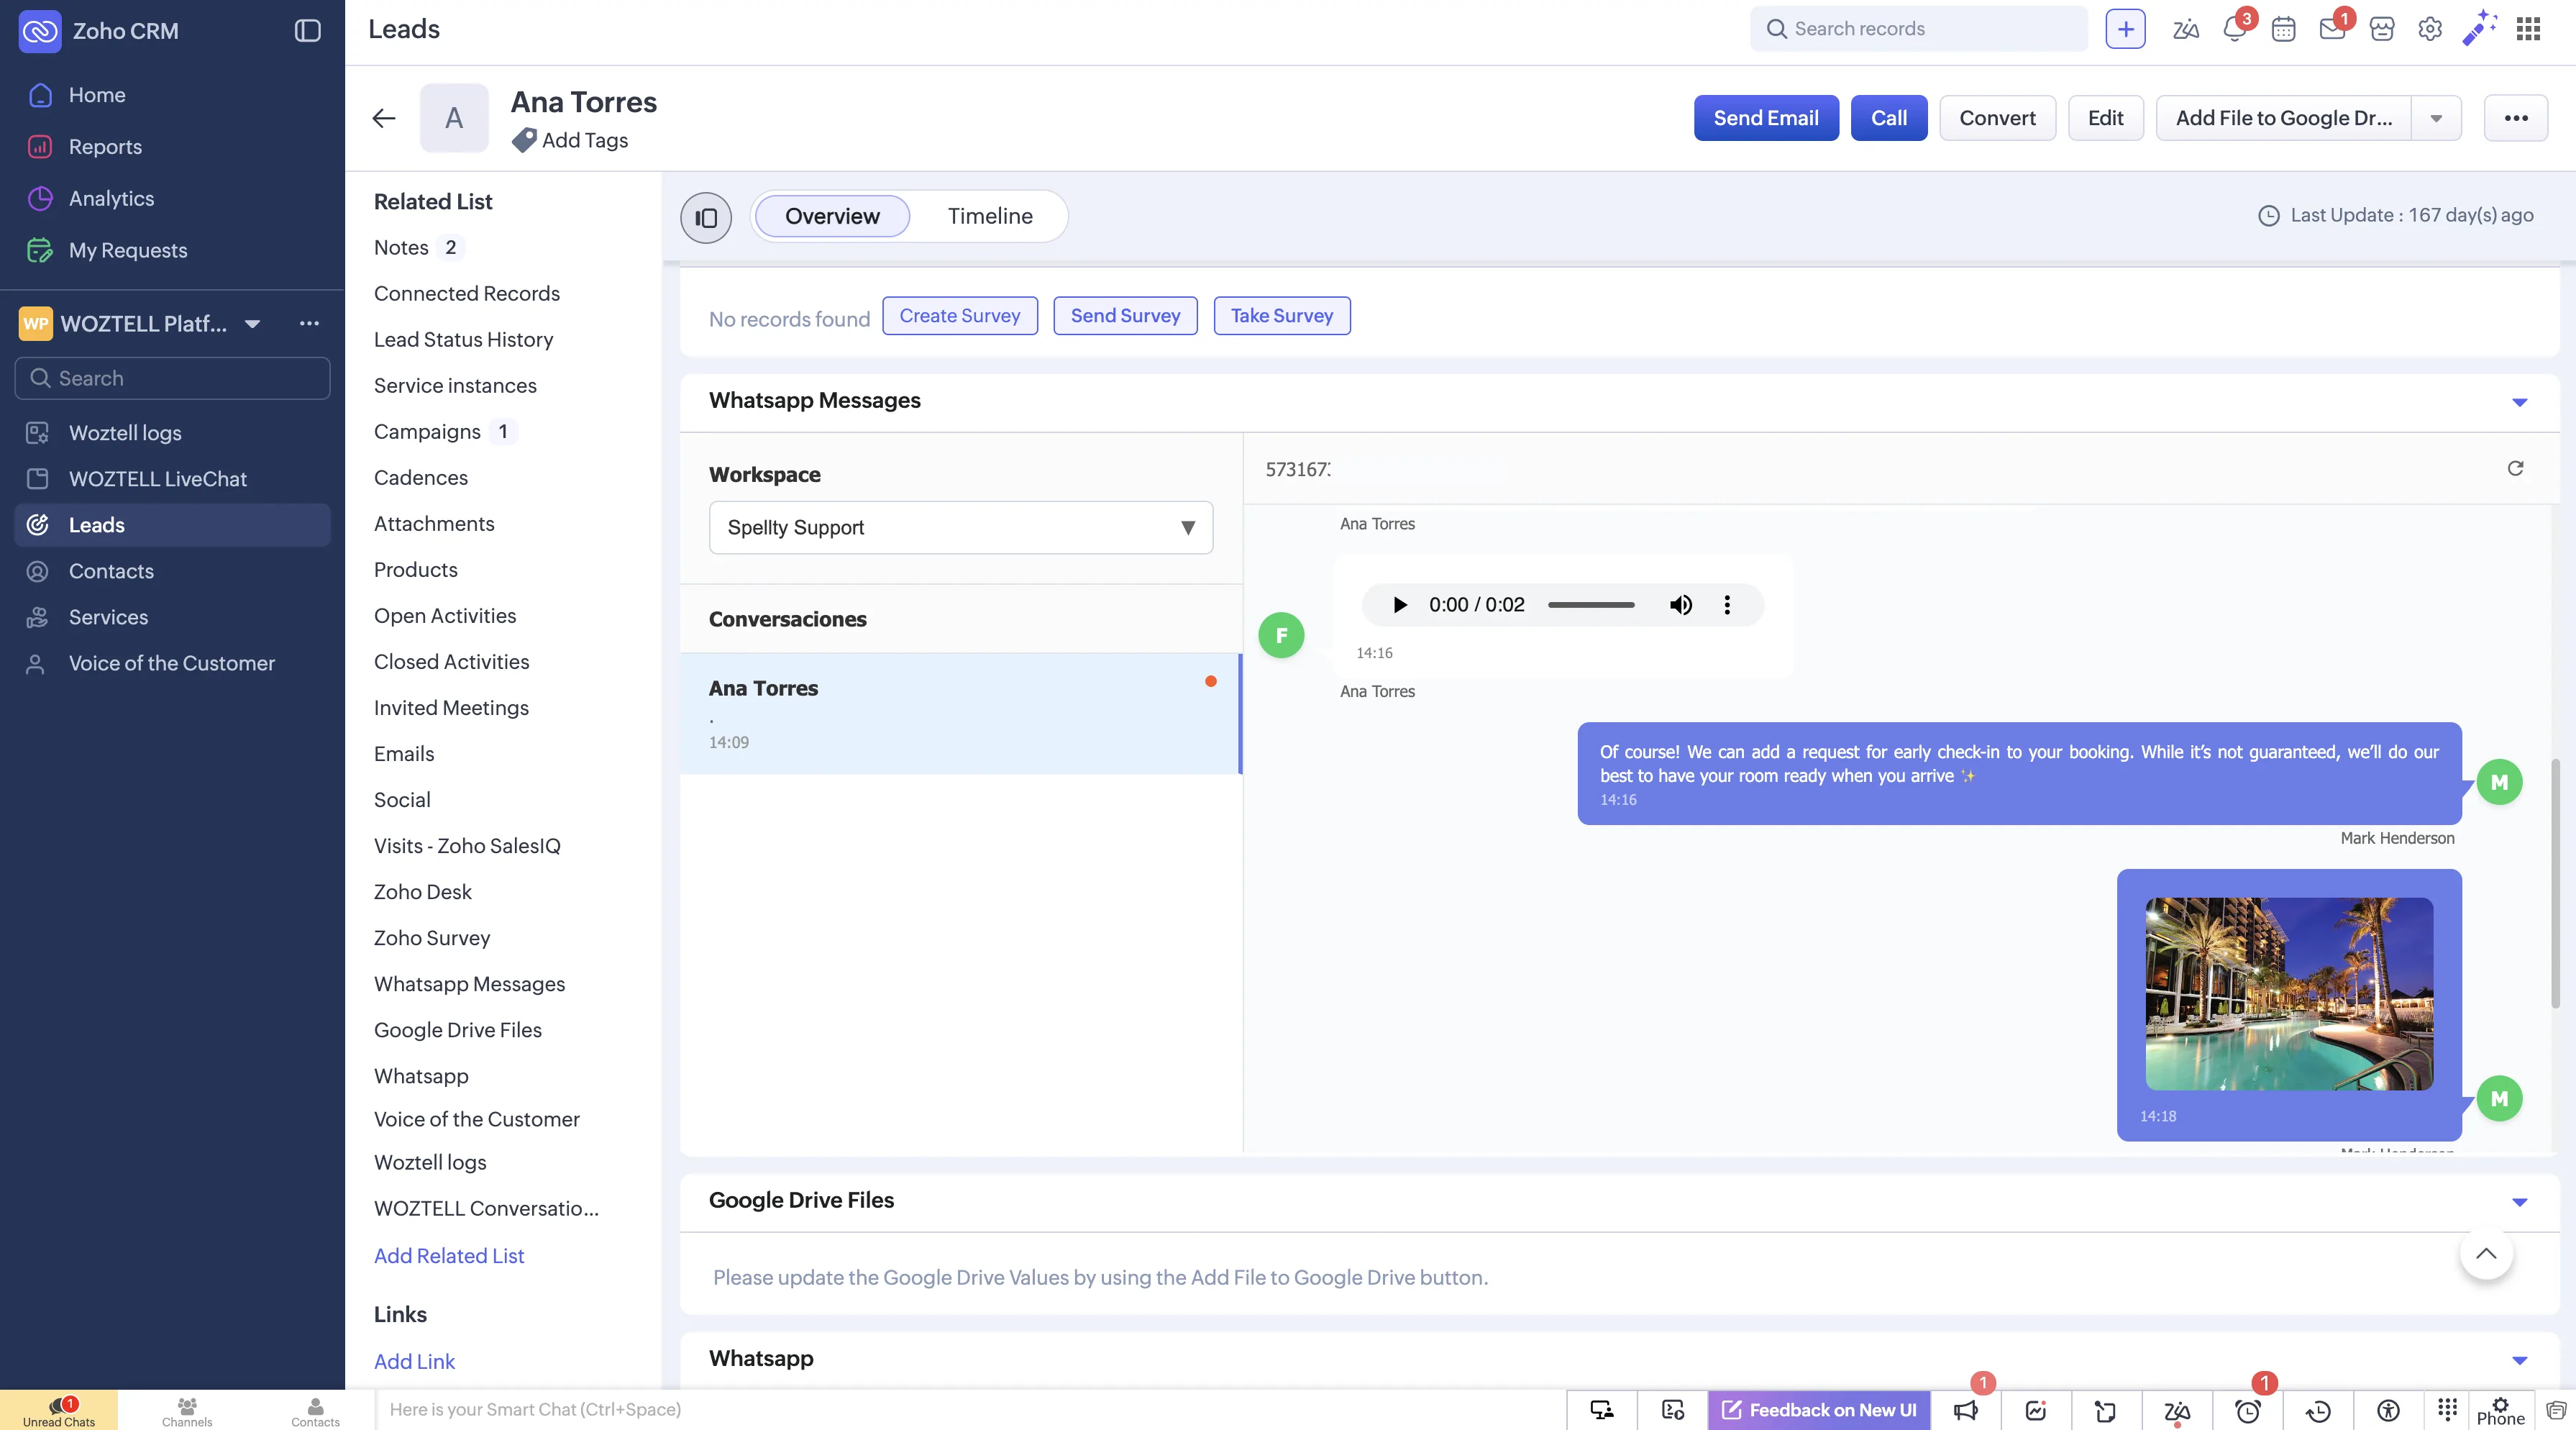Open Phone settings in bottom bar
This screenshot has width=2576, height=1430.
coord(2500,1410)
